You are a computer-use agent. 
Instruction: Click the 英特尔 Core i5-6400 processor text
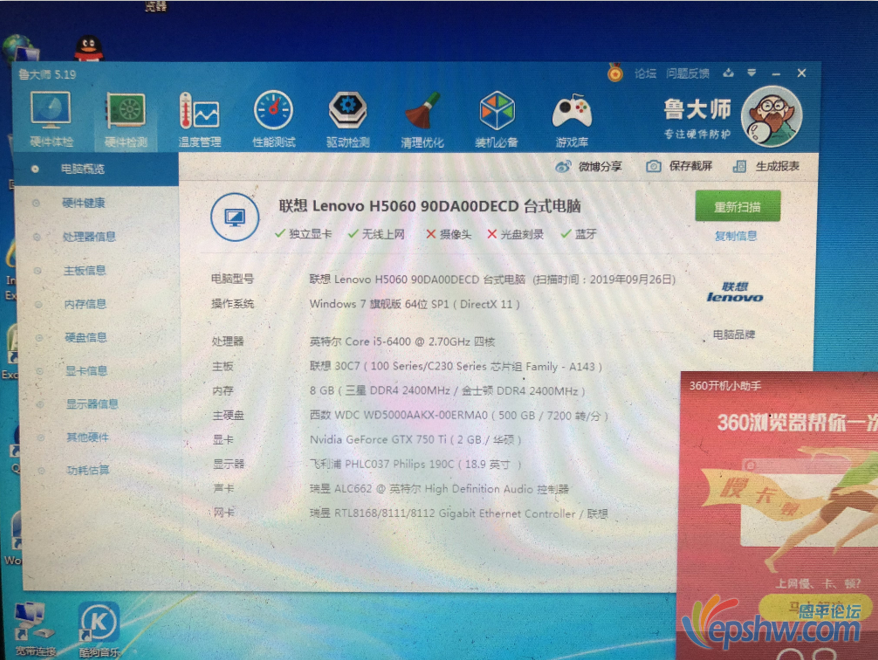(402, 341)
